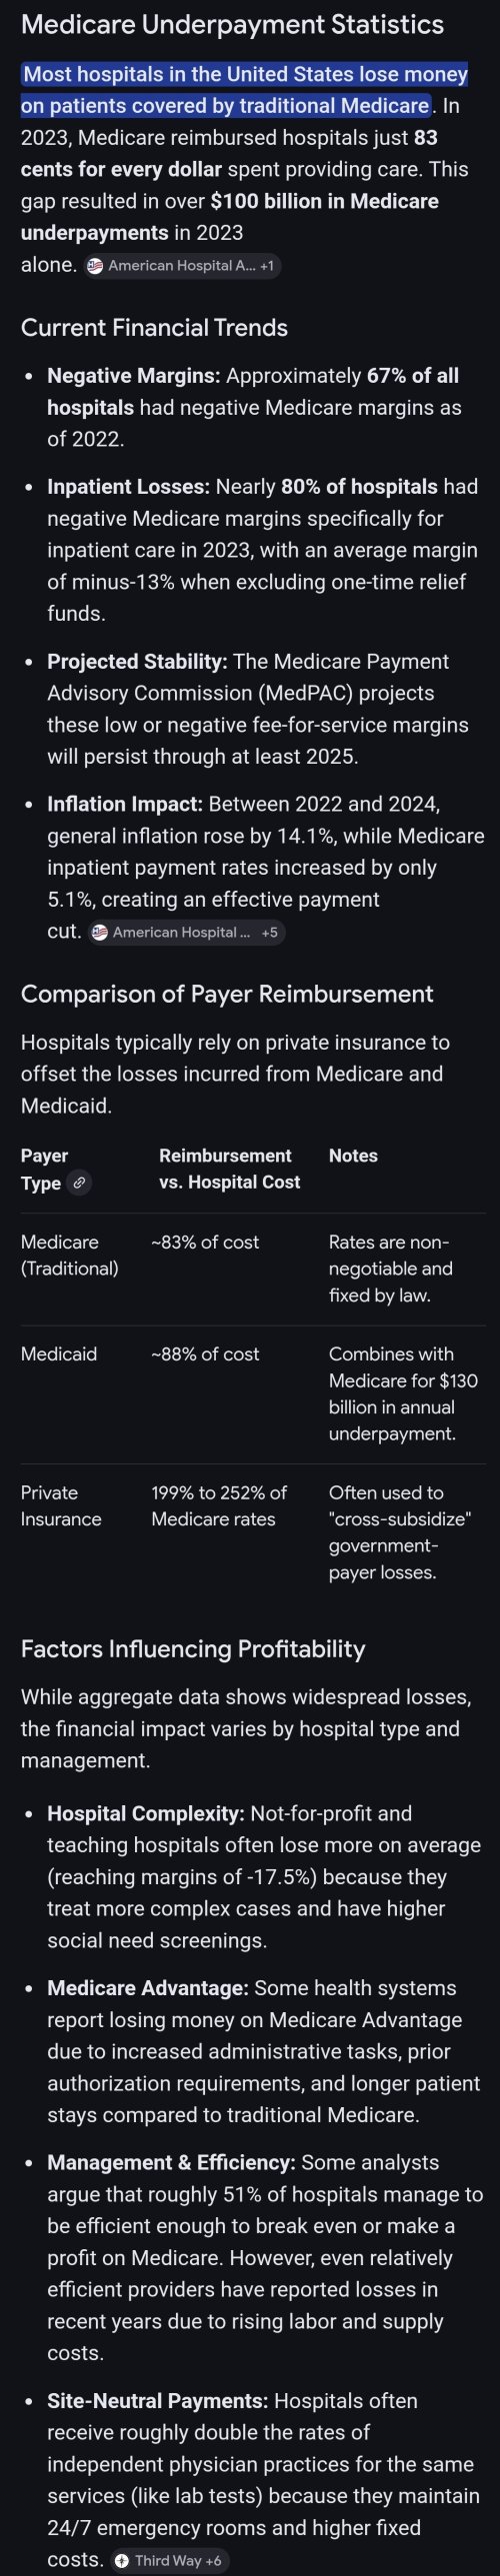Click the "Current Financial Trends" heading

(154, 328)
